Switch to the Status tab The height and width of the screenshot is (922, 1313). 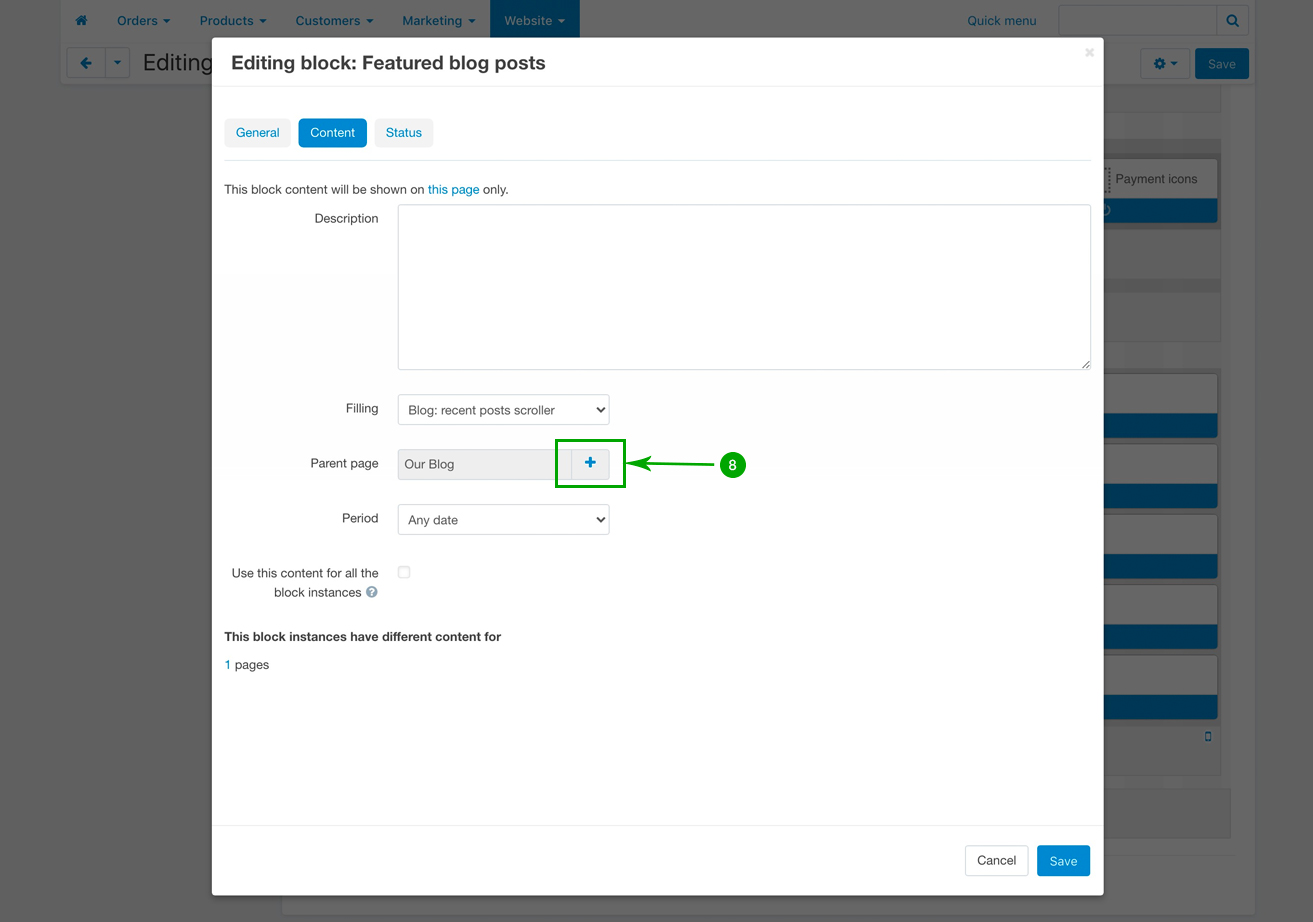[x=403, y=133]
